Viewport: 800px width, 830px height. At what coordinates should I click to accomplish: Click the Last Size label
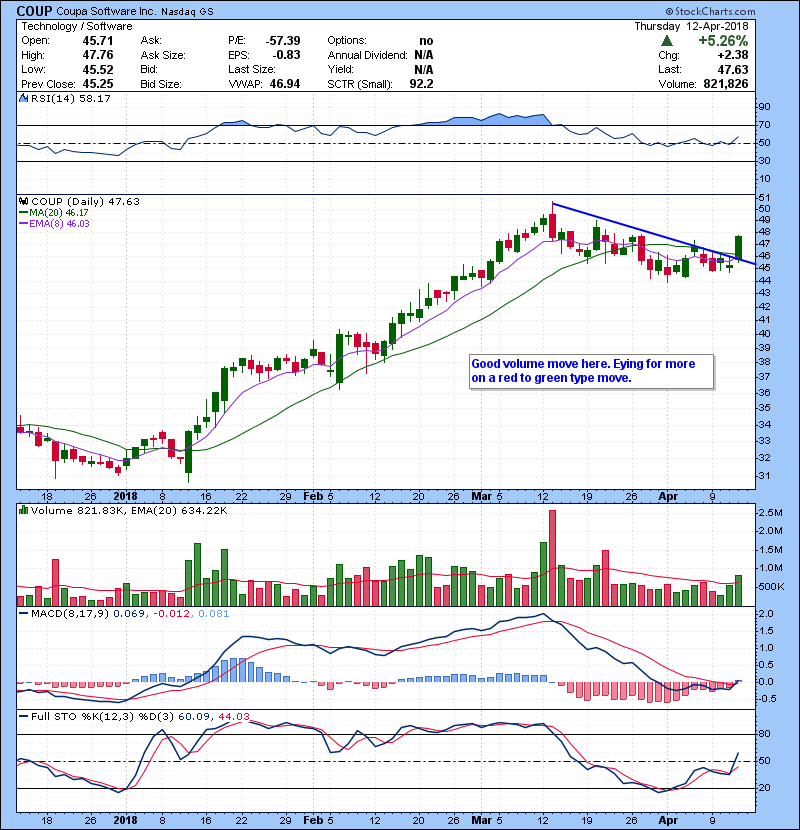pyautogui.click(x=252, y=69)
